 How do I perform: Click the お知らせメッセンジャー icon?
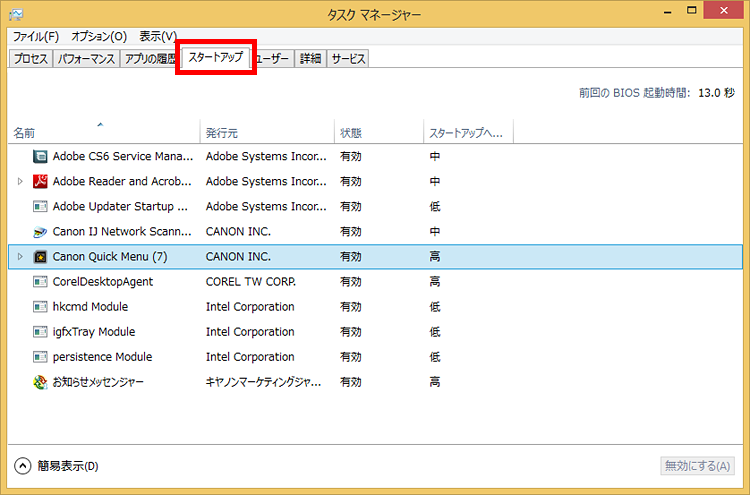point(40,382)
